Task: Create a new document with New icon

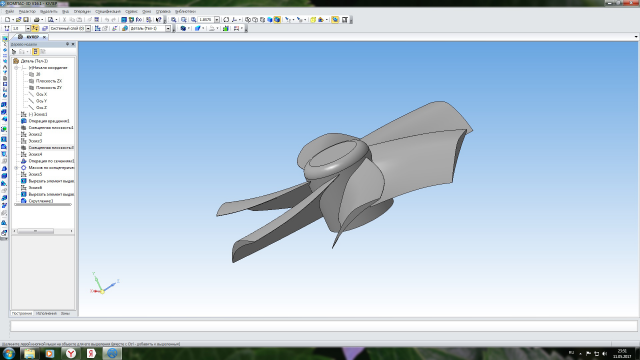Action: [7, 20]
